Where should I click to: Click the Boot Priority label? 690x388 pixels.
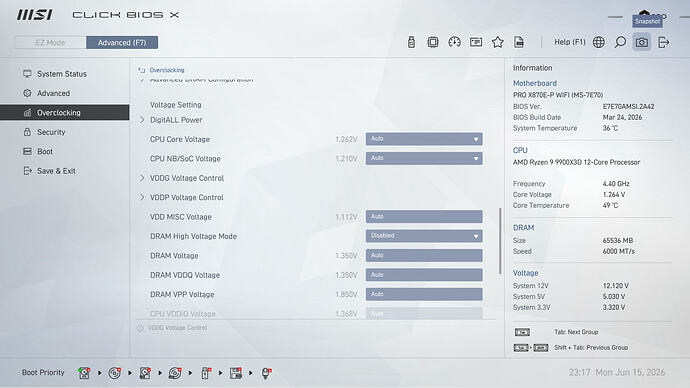tap(43, 373)
